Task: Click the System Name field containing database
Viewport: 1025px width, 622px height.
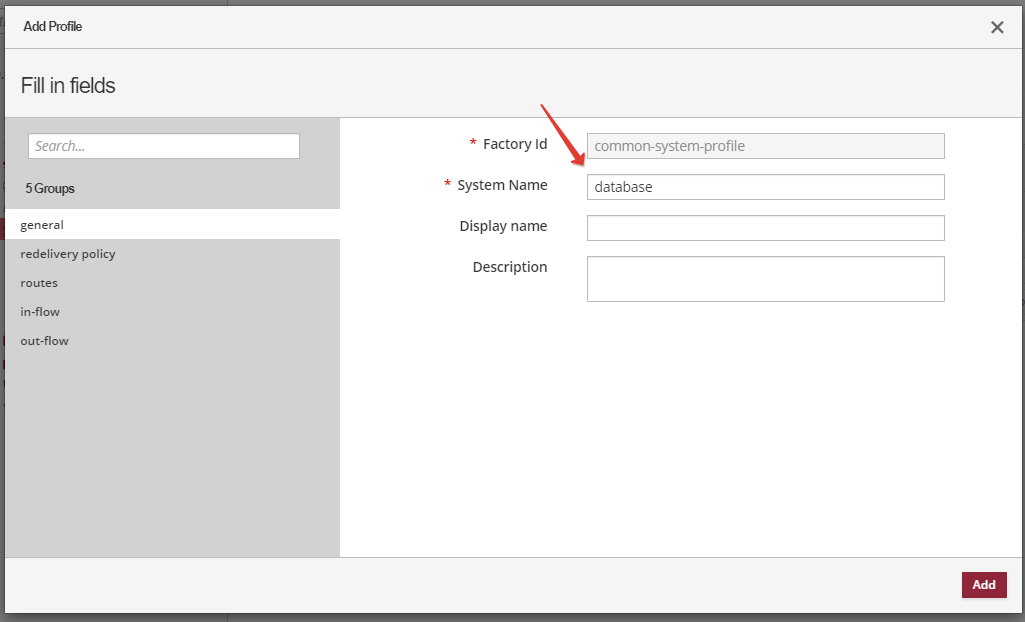Action: (765, 186)
